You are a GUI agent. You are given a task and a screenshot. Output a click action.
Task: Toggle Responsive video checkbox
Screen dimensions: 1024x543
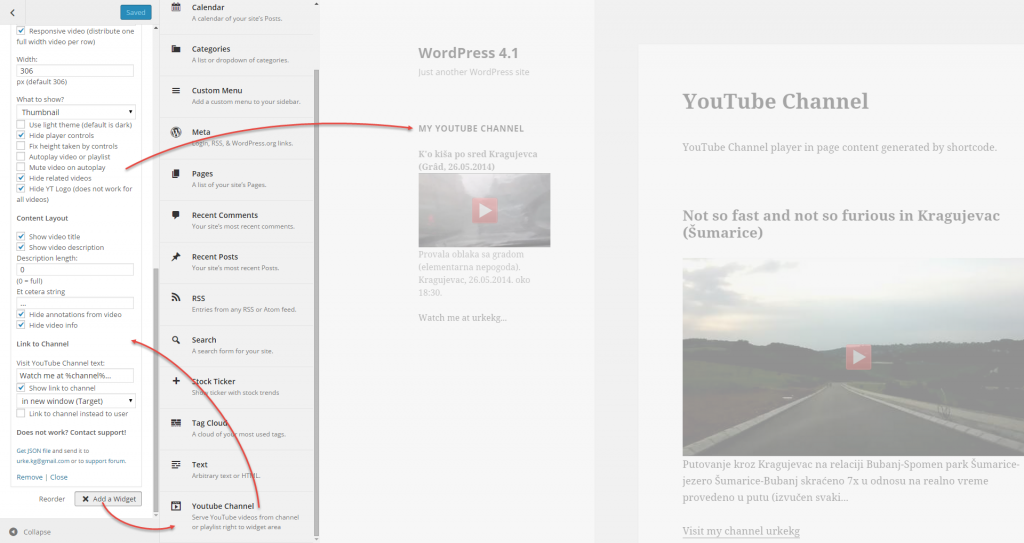tap(21, 31)
